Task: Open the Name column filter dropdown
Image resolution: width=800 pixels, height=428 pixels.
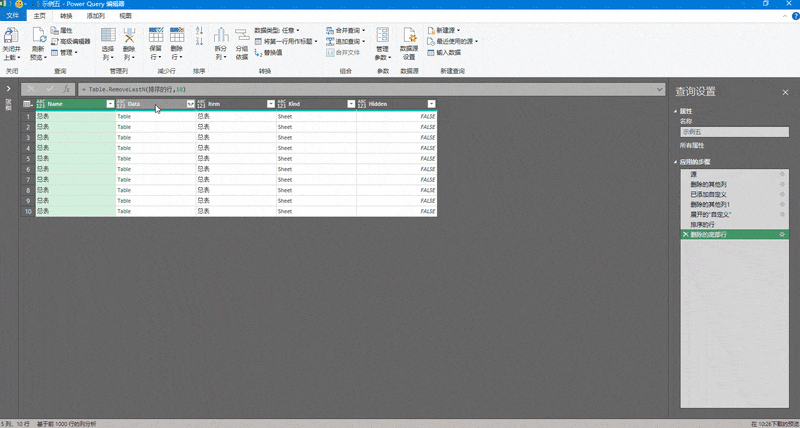Action: (x=109, y=104)
